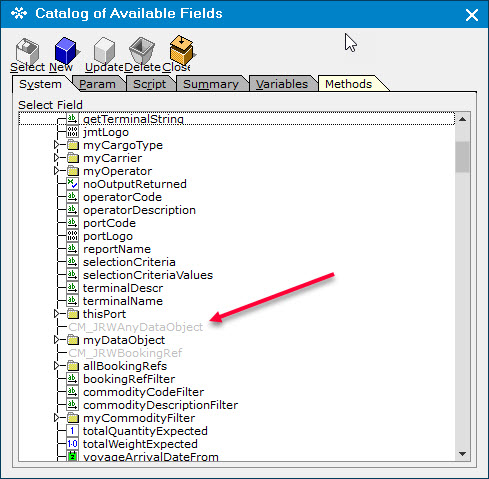489x479 pixels.
Task: Expand the allBookingRefs node
Action: [x=56, y=366]
